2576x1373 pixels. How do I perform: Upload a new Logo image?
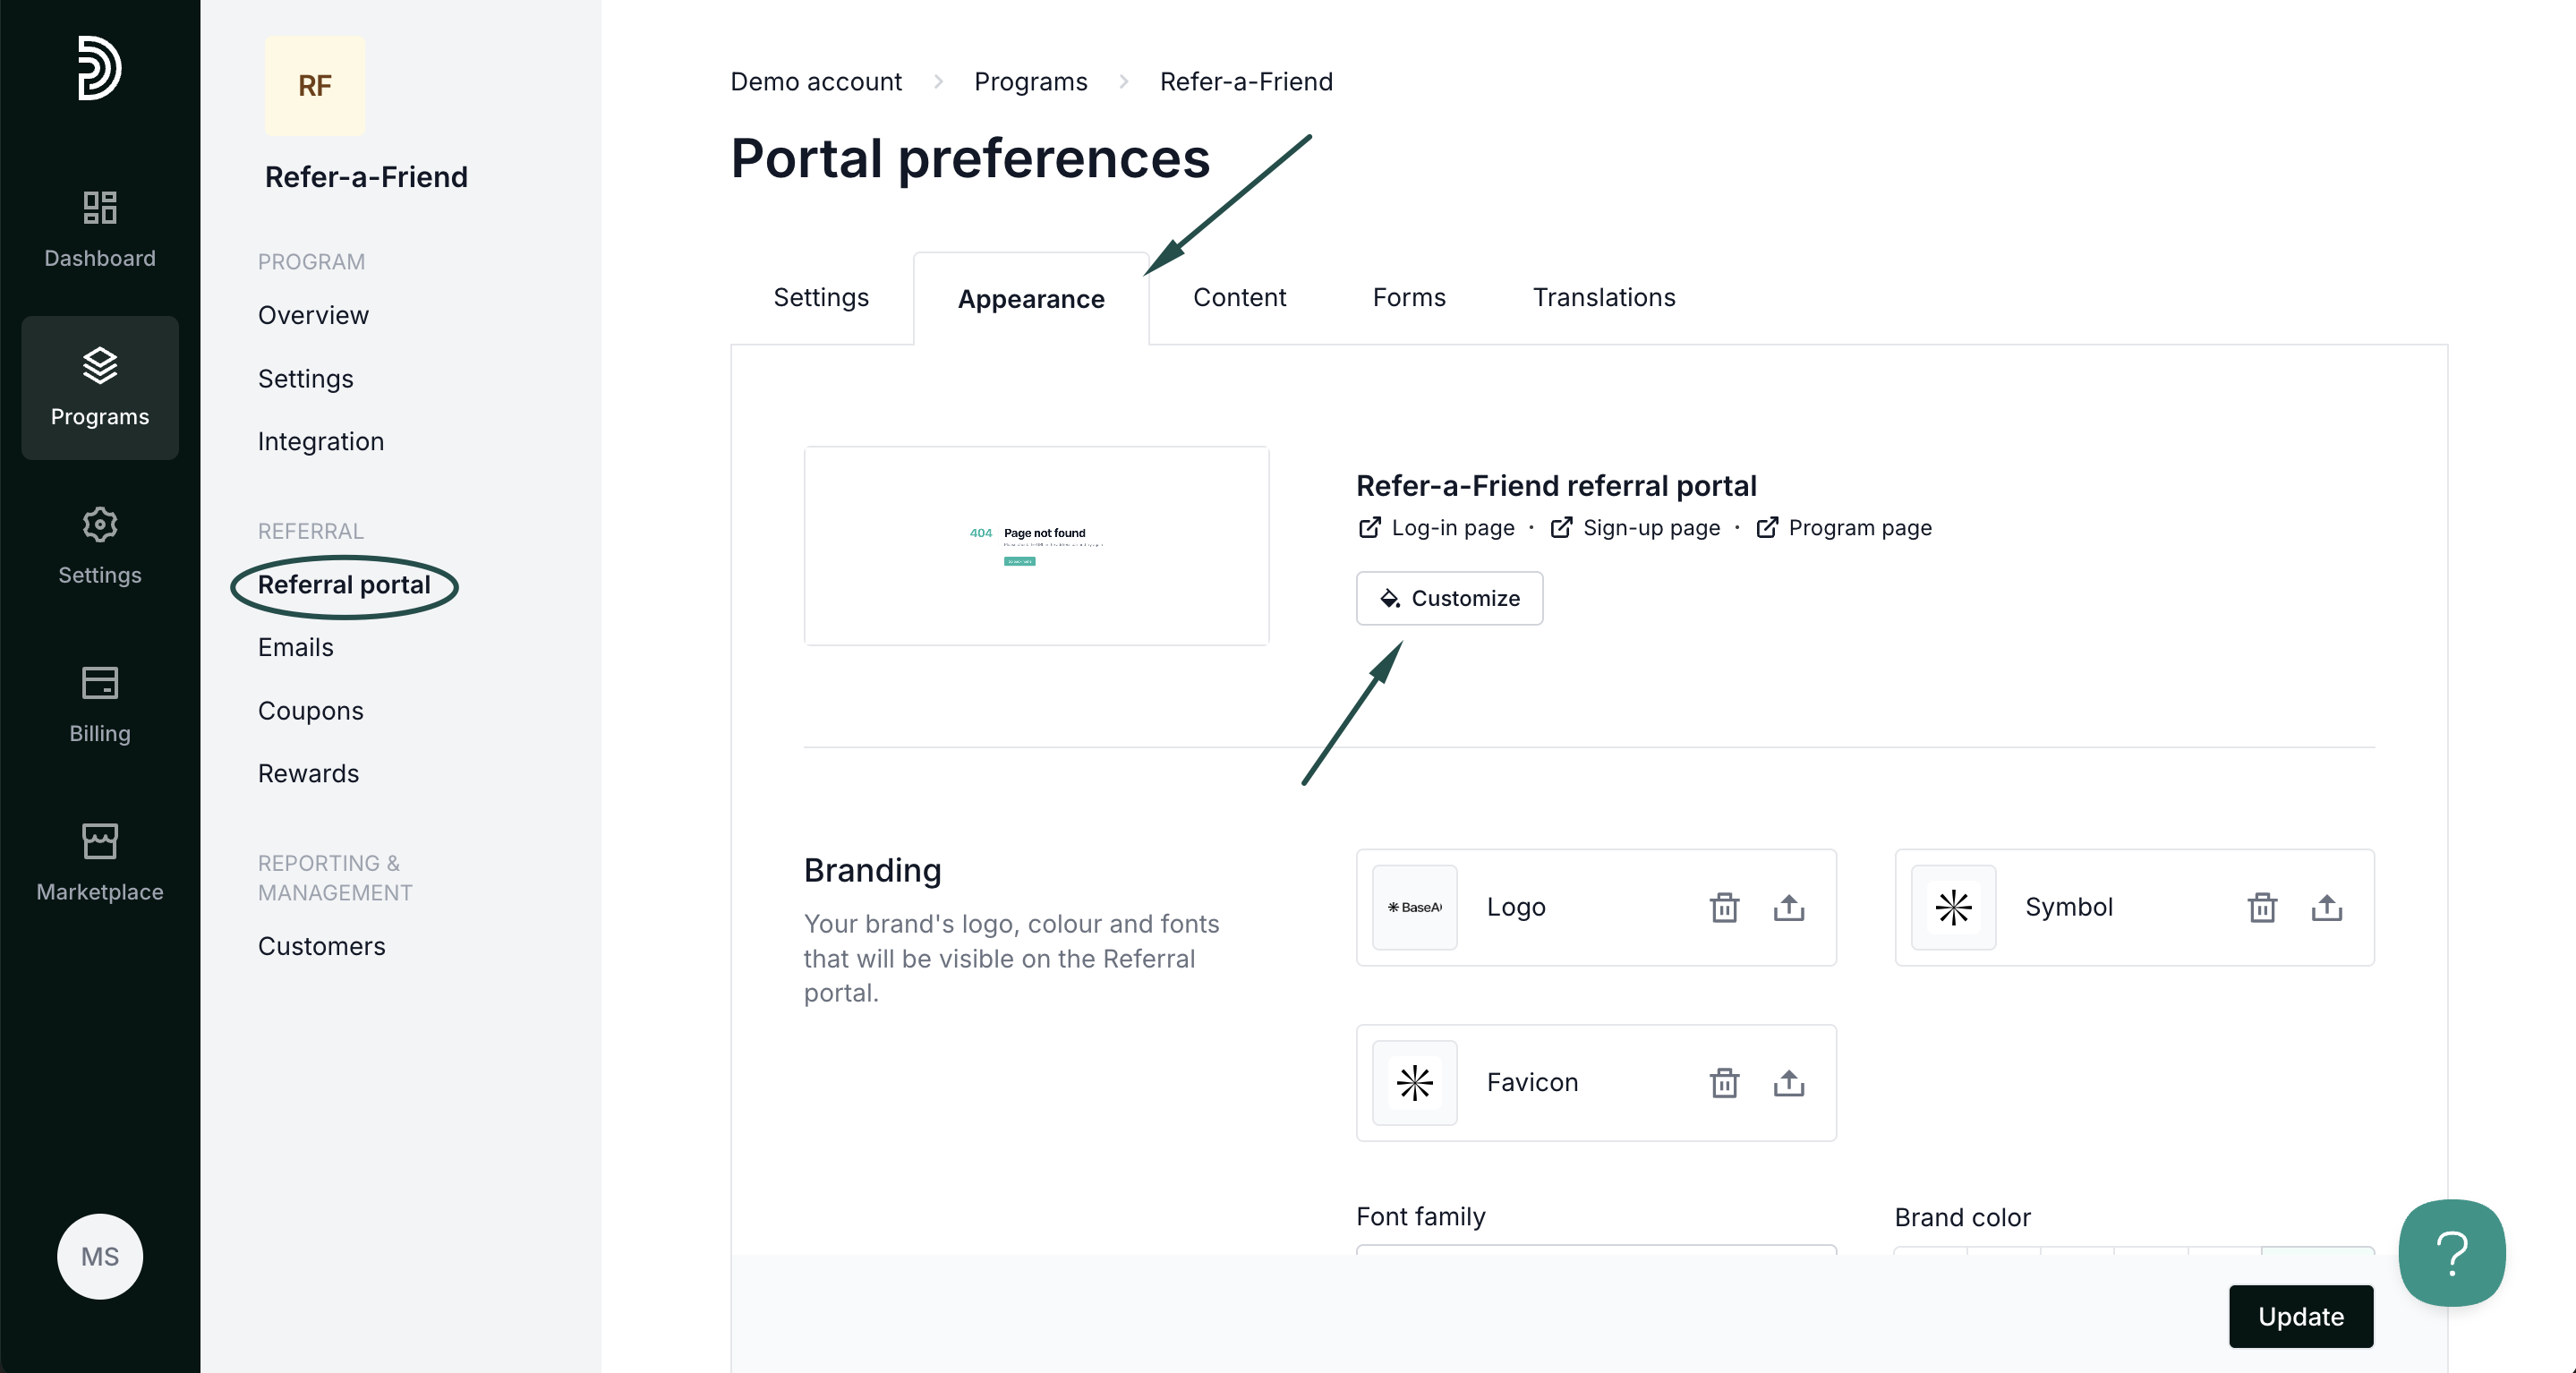pyautogui.click(x=1789, y=907)
